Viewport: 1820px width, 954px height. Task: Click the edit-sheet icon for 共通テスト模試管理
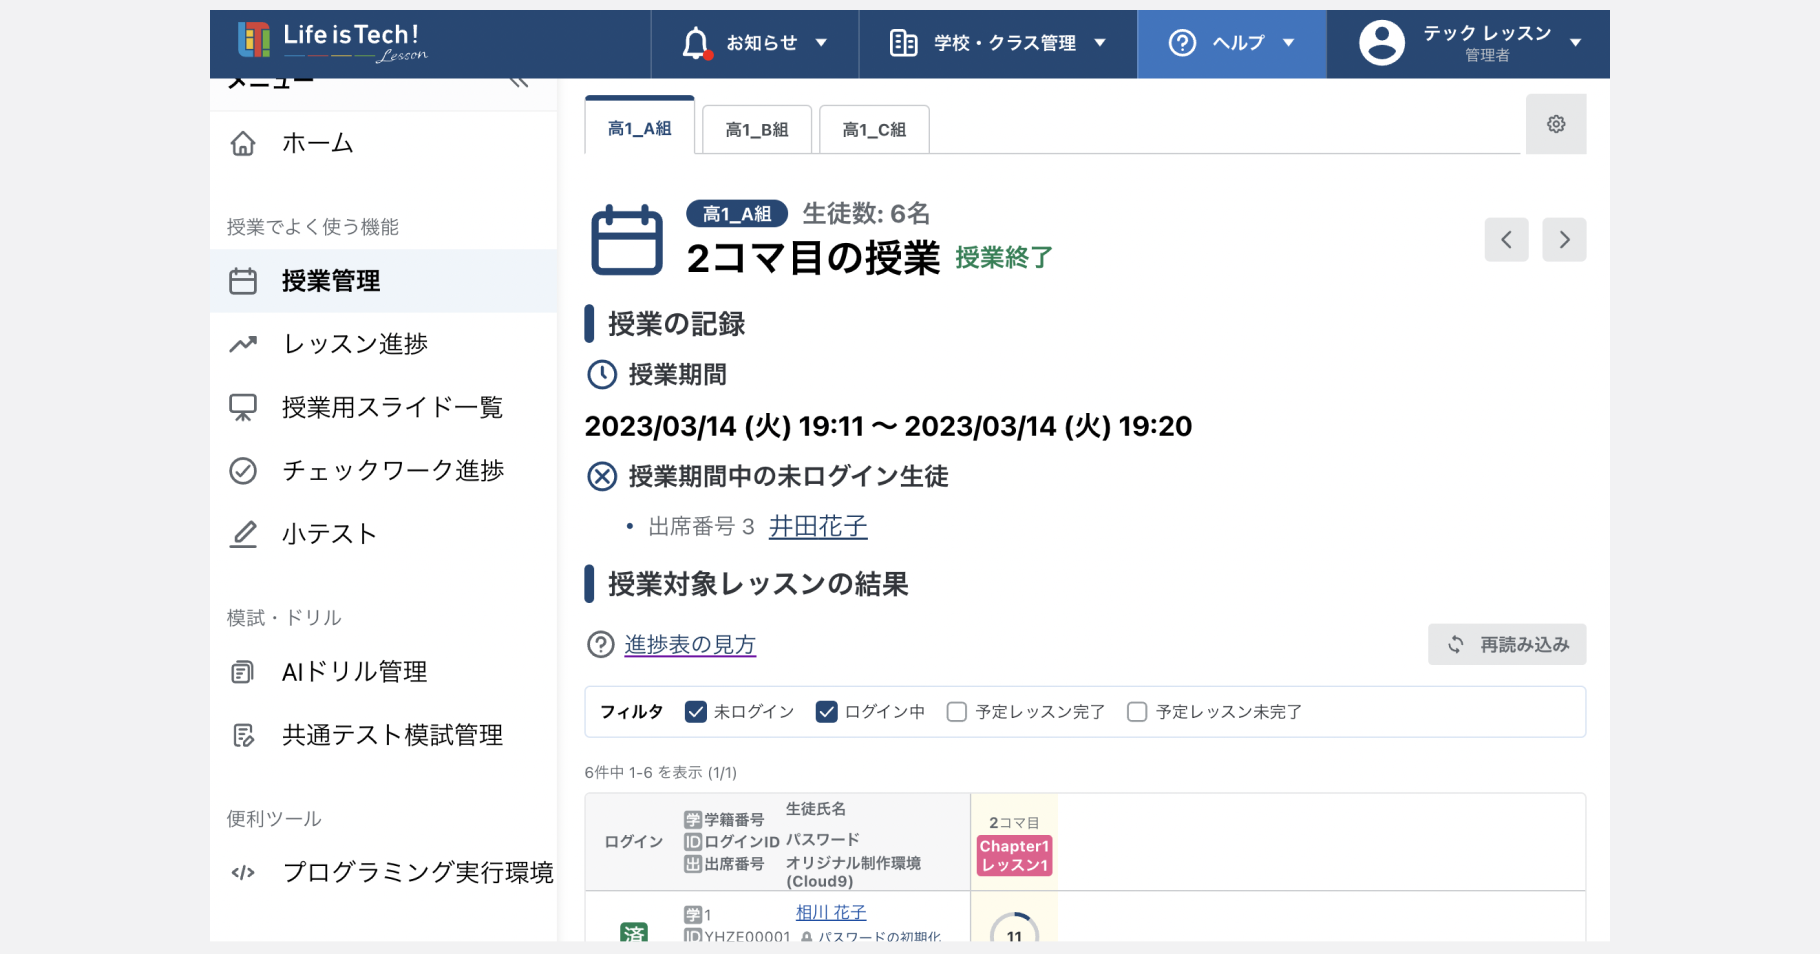[243, 735]
